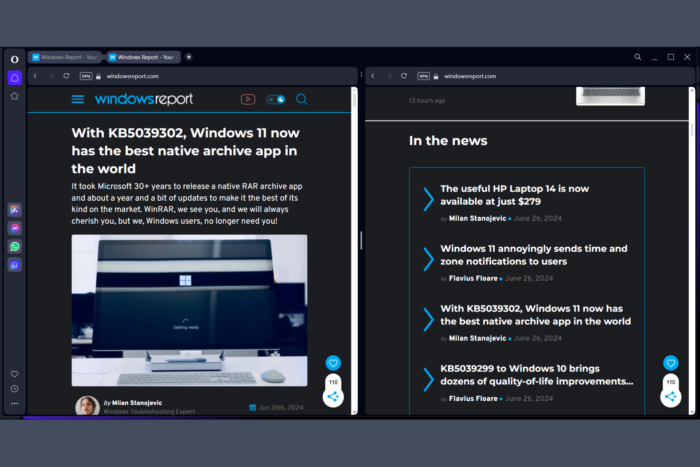Open sidebar three-dots settings
The height and width of the screenshot is (467, 700).
coord(15,403)
